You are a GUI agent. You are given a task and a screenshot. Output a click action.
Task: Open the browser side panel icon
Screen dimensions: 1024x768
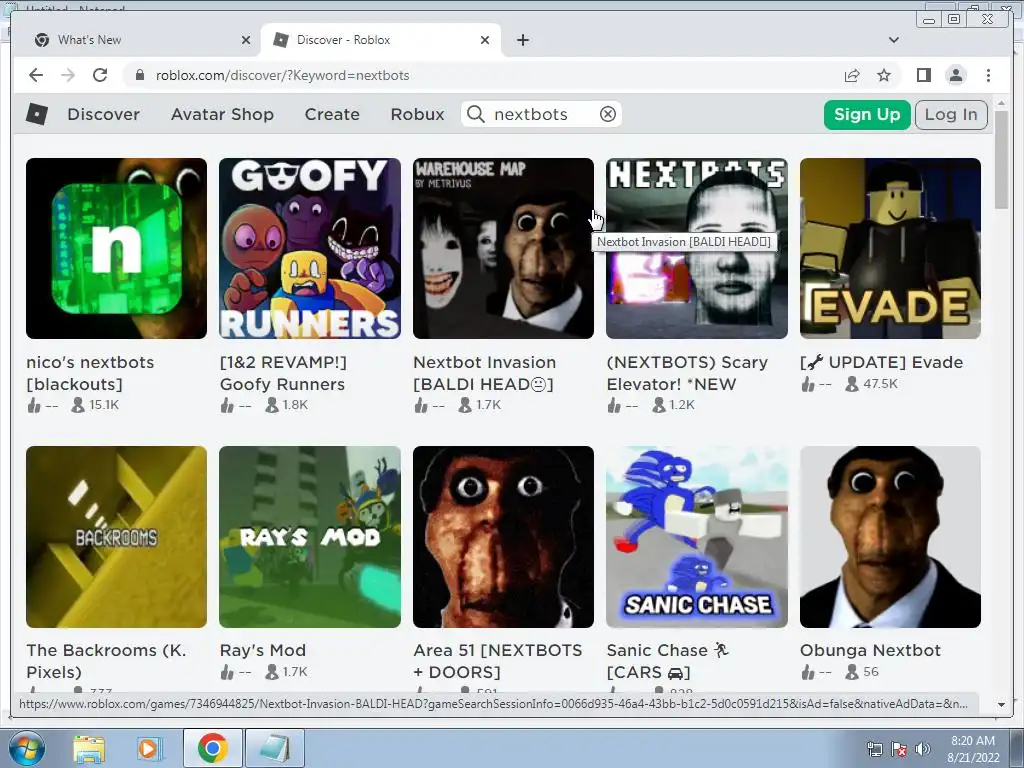pos(923,75)
